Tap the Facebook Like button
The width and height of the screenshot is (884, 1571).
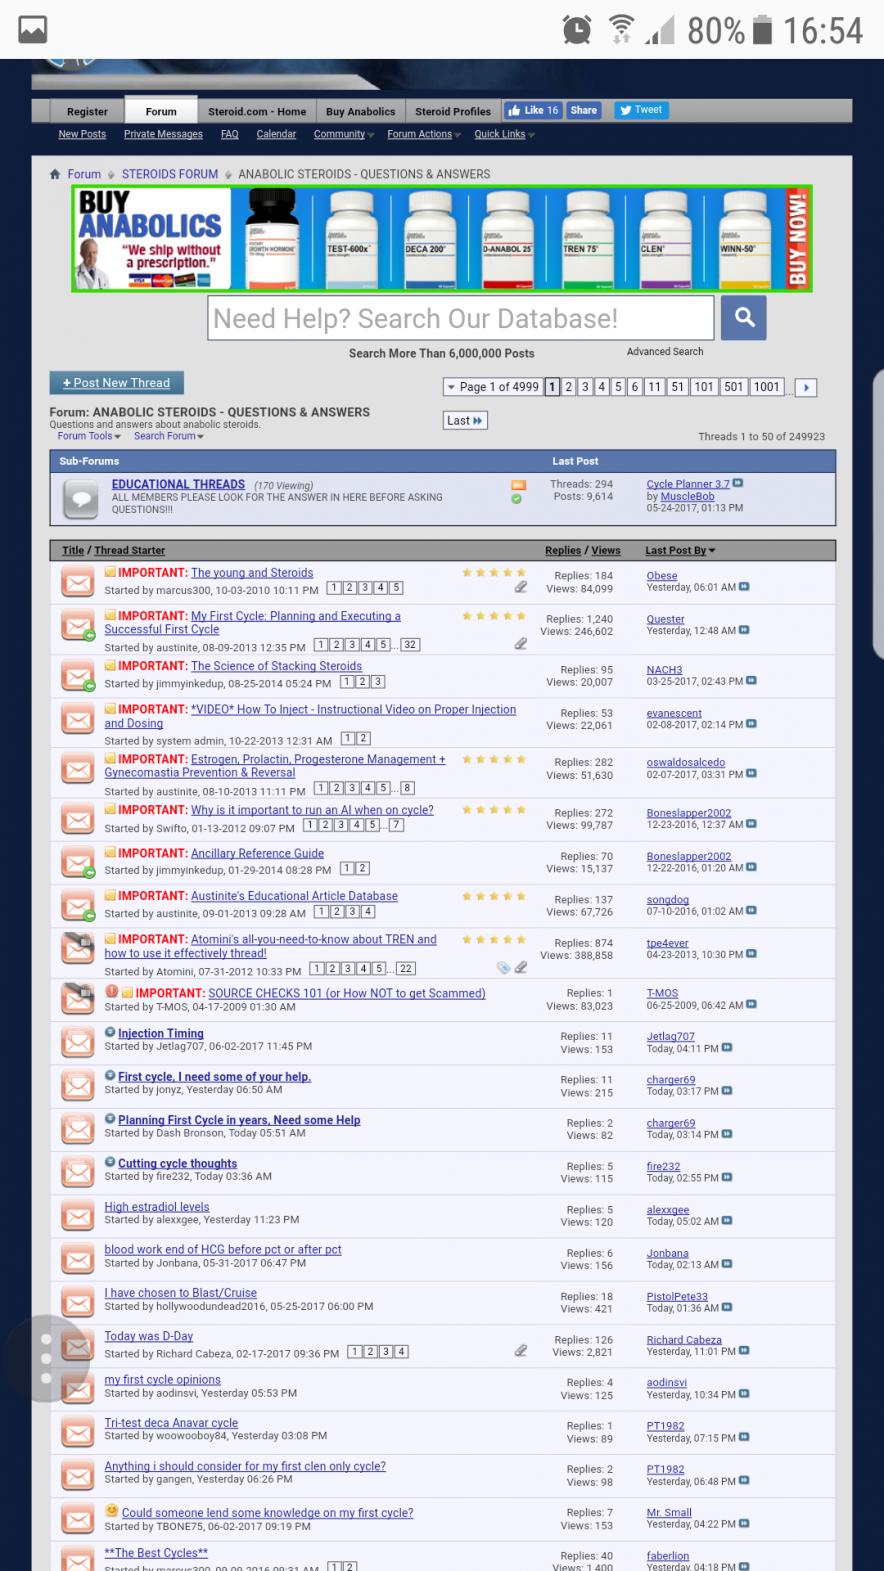click(x=532, y=111)
